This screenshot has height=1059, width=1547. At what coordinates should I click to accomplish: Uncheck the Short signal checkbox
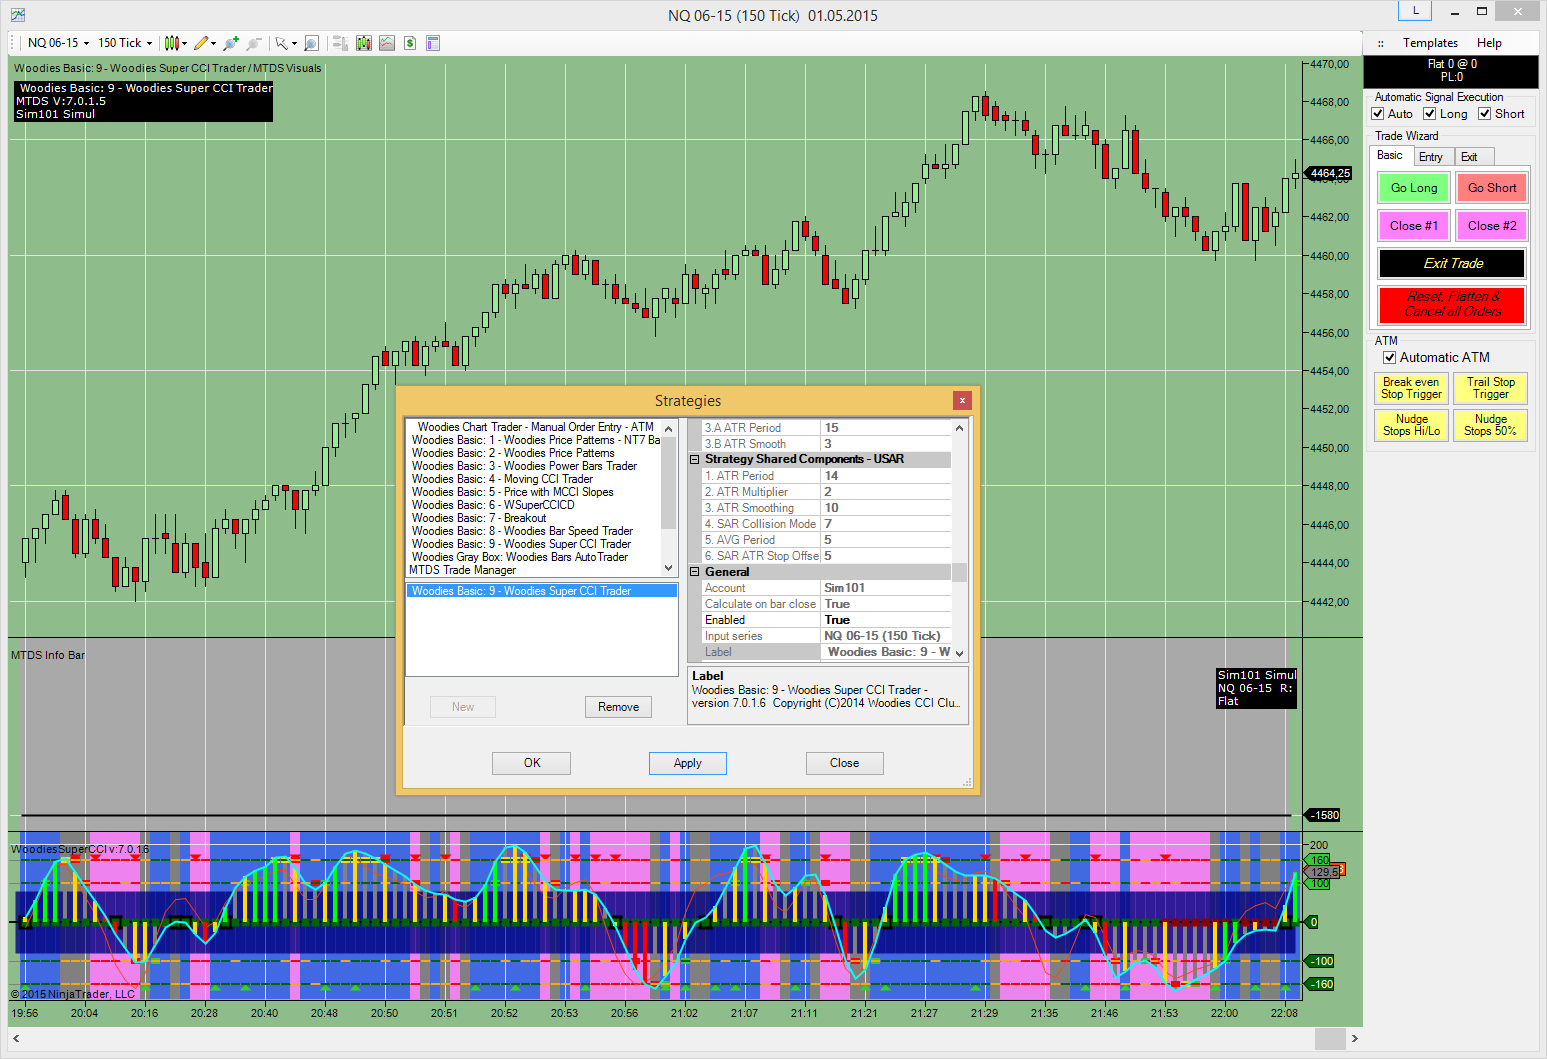pyautogui.click(x=1485, y=114)
